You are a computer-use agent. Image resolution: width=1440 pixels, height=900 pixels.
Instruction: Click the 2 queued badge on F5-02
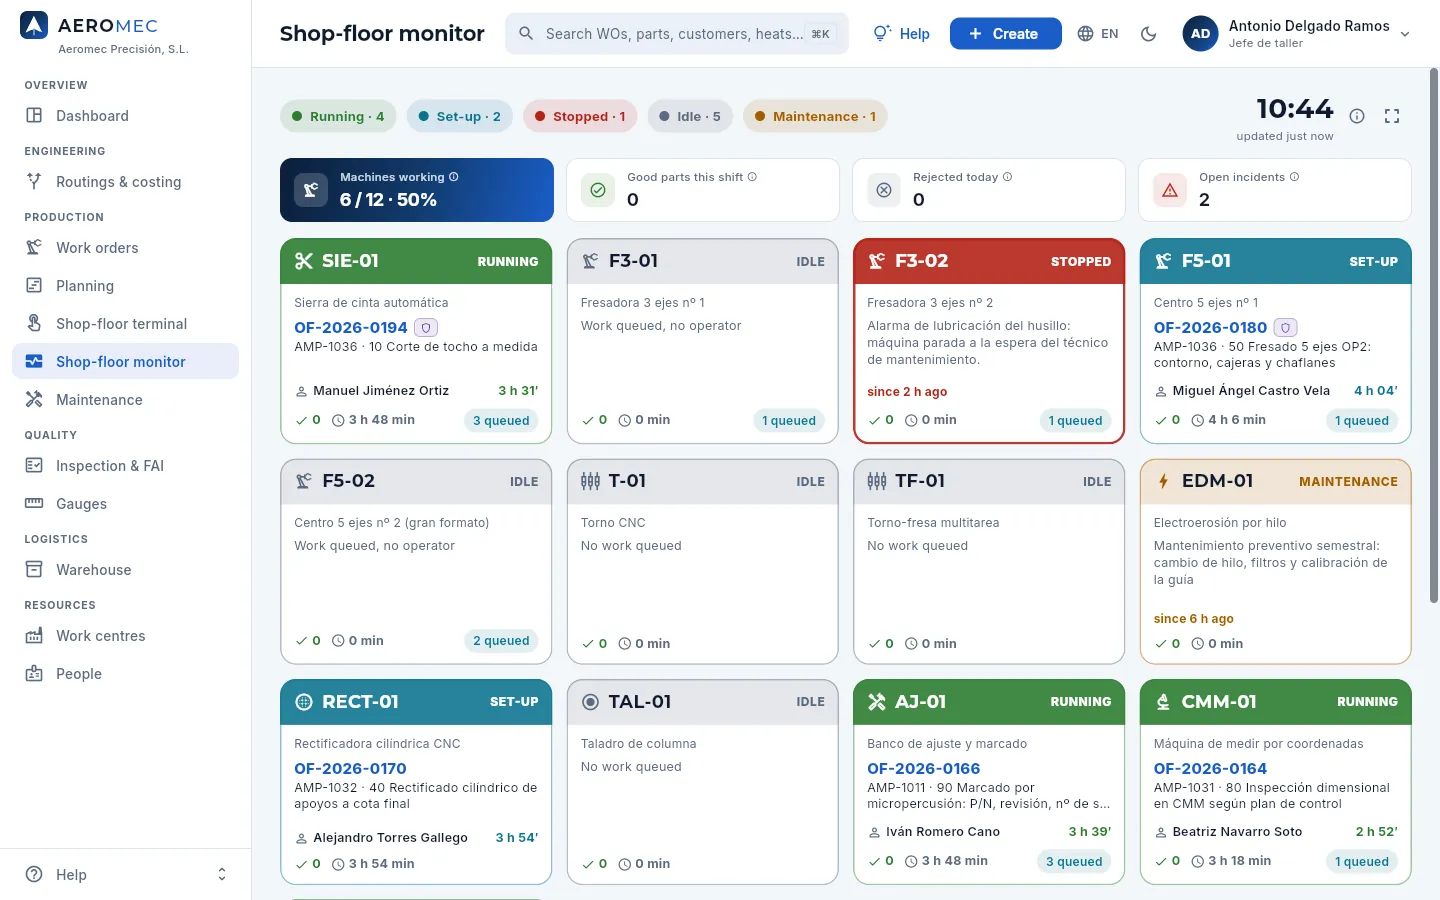coord(501,641)
